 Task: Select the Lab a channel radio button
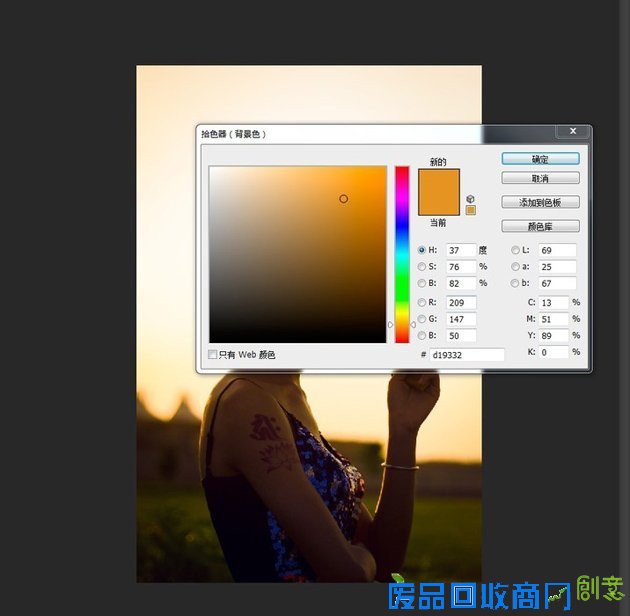(x=515, y=267)
